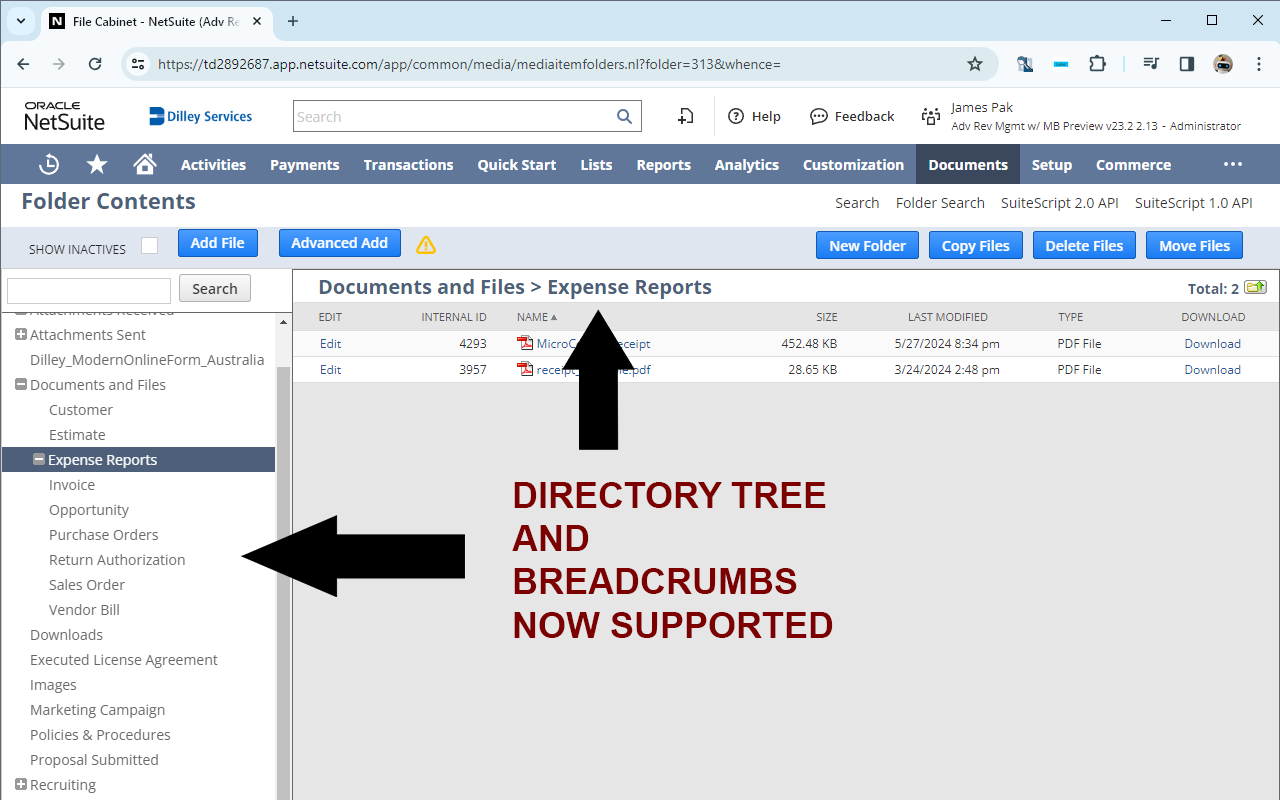Click the Advanced Add button
The image size is (1280, 800).
340,243
